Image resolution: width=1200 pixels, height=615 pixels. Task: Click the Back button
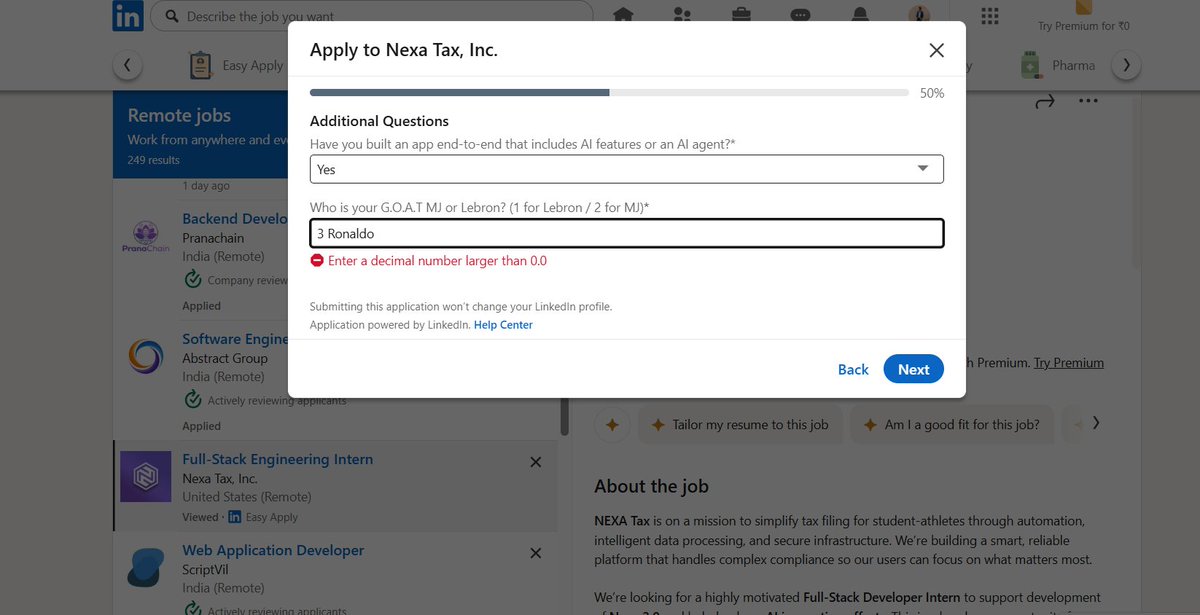[853, 369]
